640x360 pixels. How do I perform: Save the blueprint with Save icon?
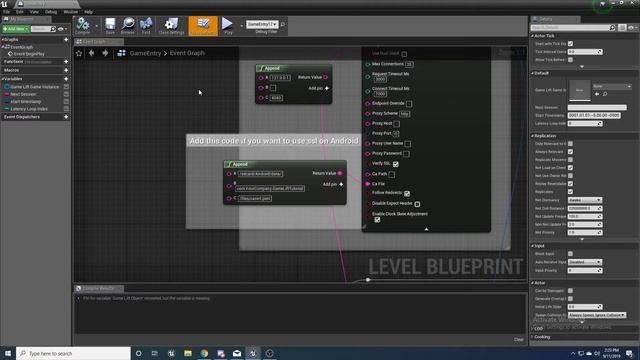point(110,25)
